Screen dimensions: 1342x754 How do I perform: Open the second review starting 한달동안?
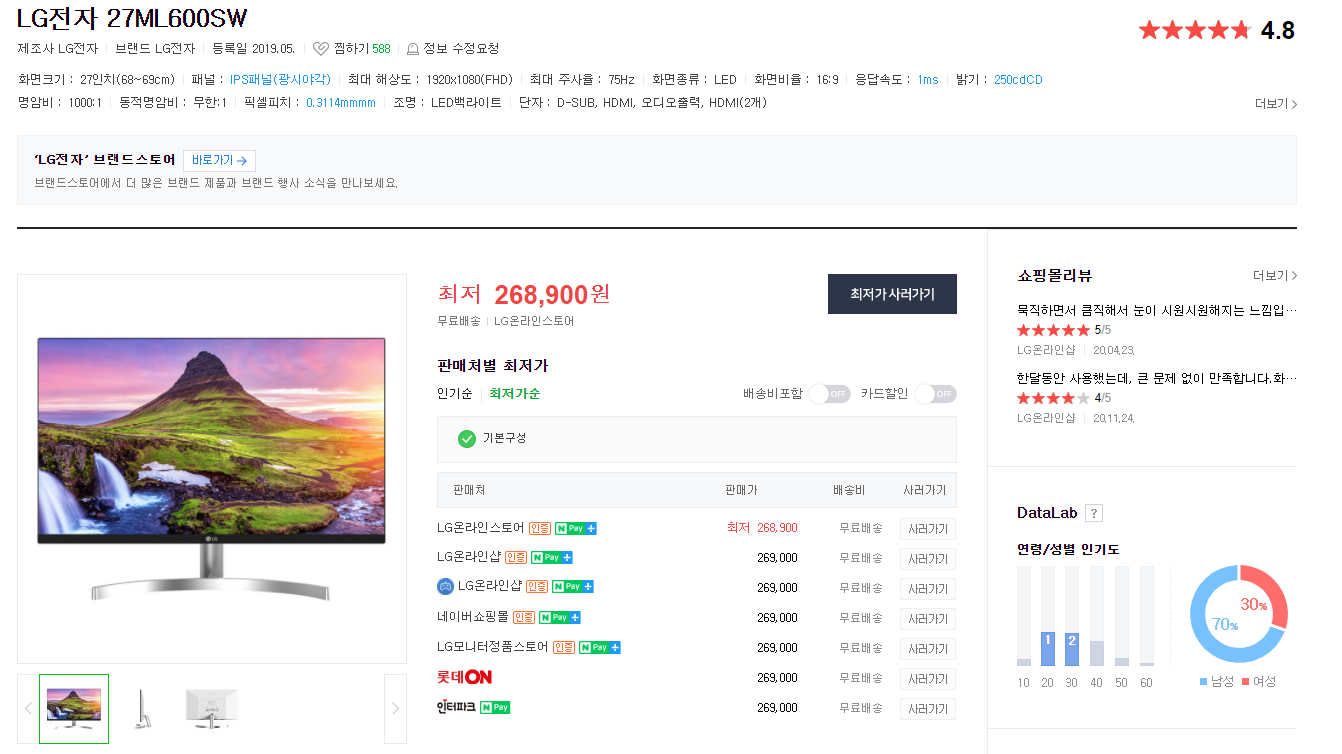click(x=1157, y=378)
